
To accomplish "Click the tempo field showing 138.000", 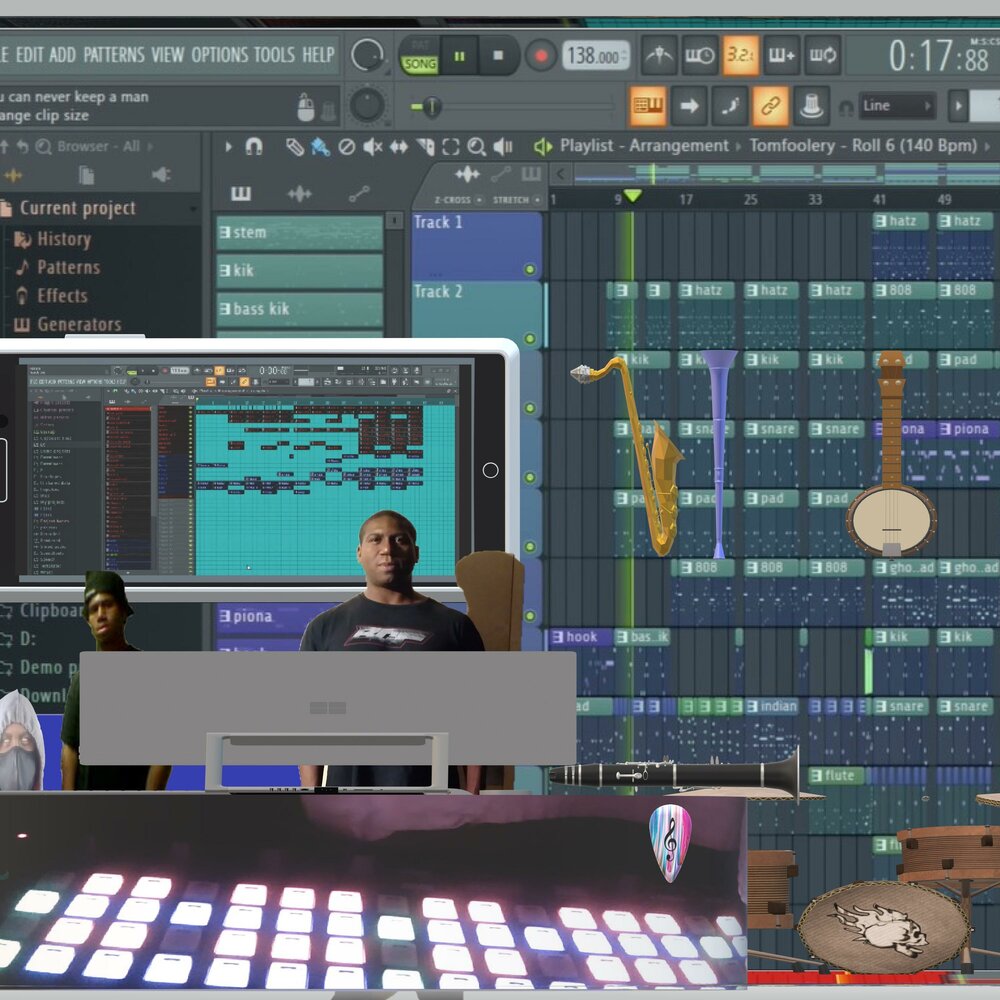I will [x=595, y=56].
